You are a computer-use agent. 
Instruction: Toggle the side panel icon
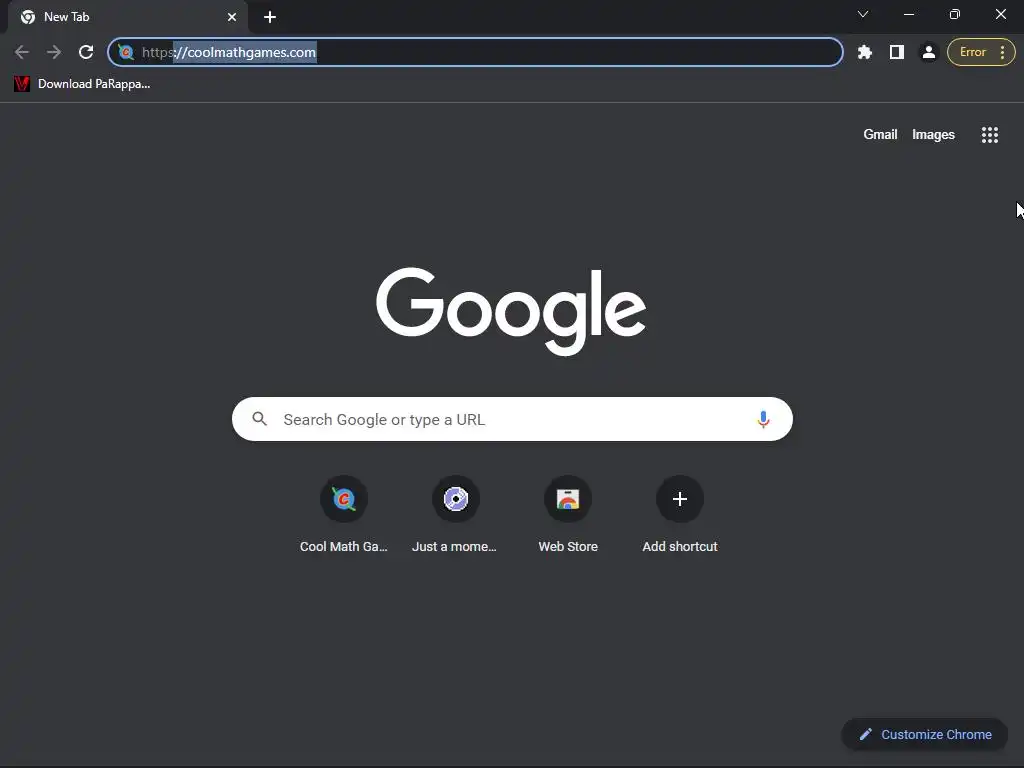click(x=897, y=52)
